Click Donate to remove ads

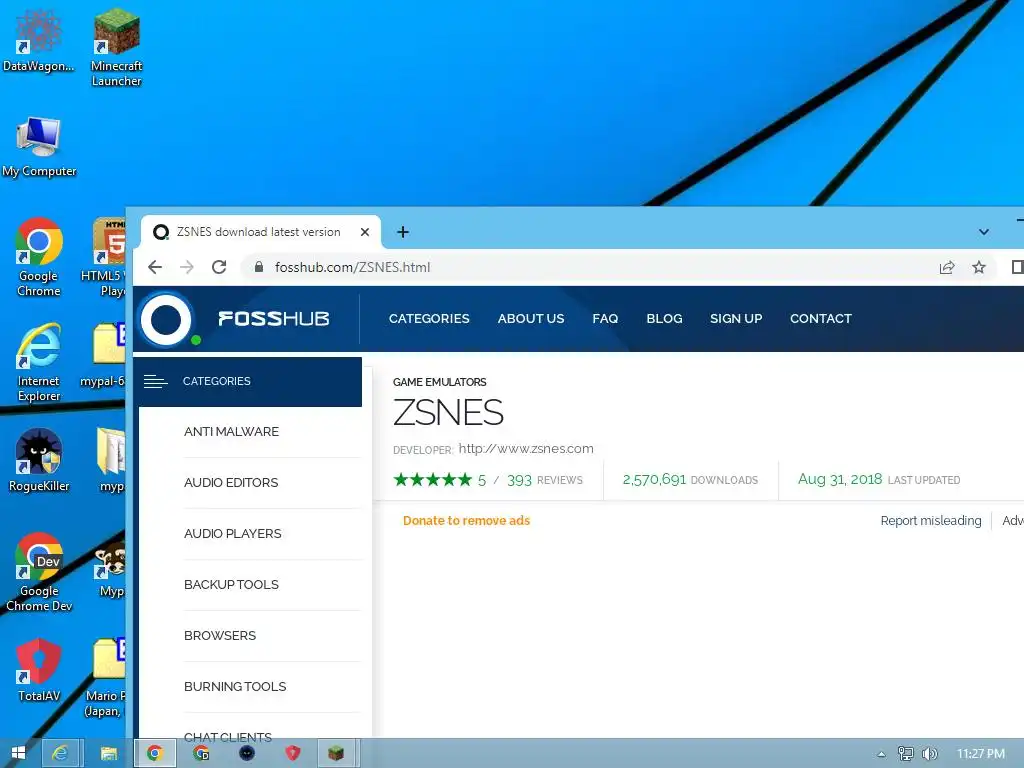pos(466,520)
